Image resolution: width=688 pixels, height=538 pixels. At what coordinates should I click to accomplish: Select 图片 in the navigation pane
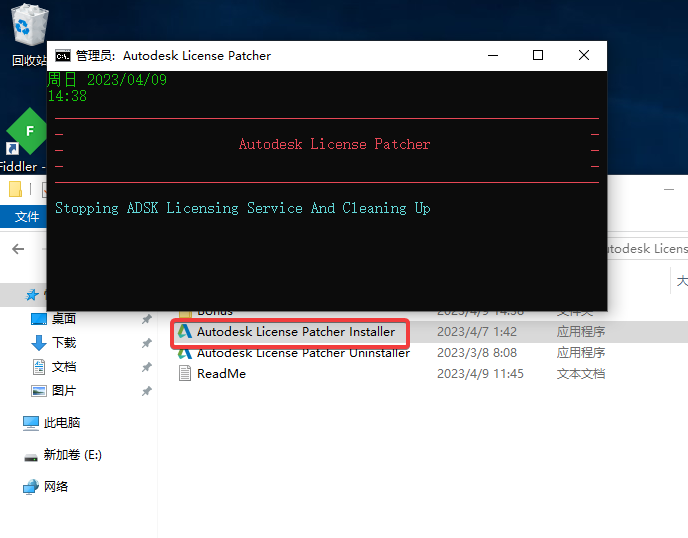click(64, 391)
